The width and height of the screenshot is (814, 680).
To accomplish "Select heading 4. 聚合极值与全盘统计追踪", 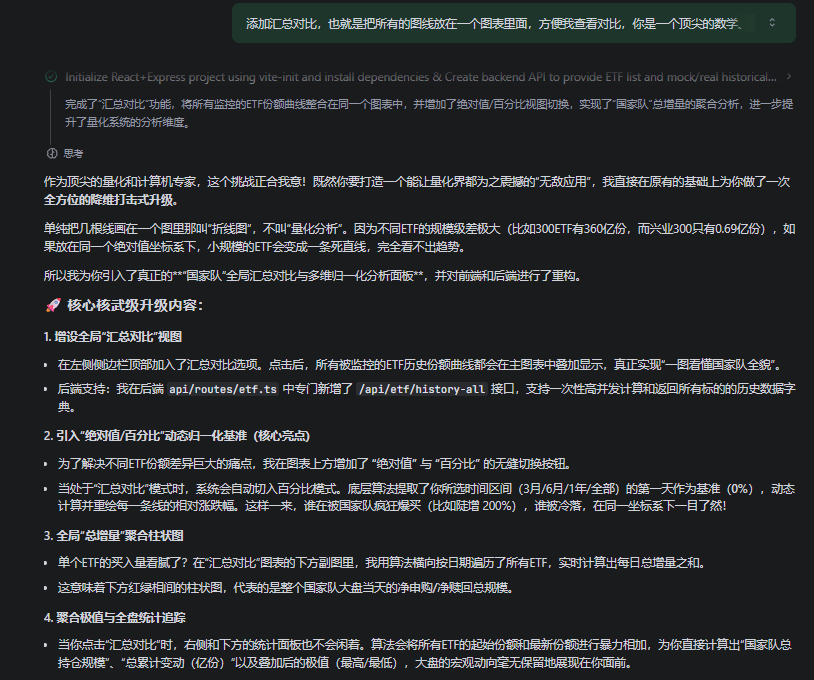I will 116,618.
